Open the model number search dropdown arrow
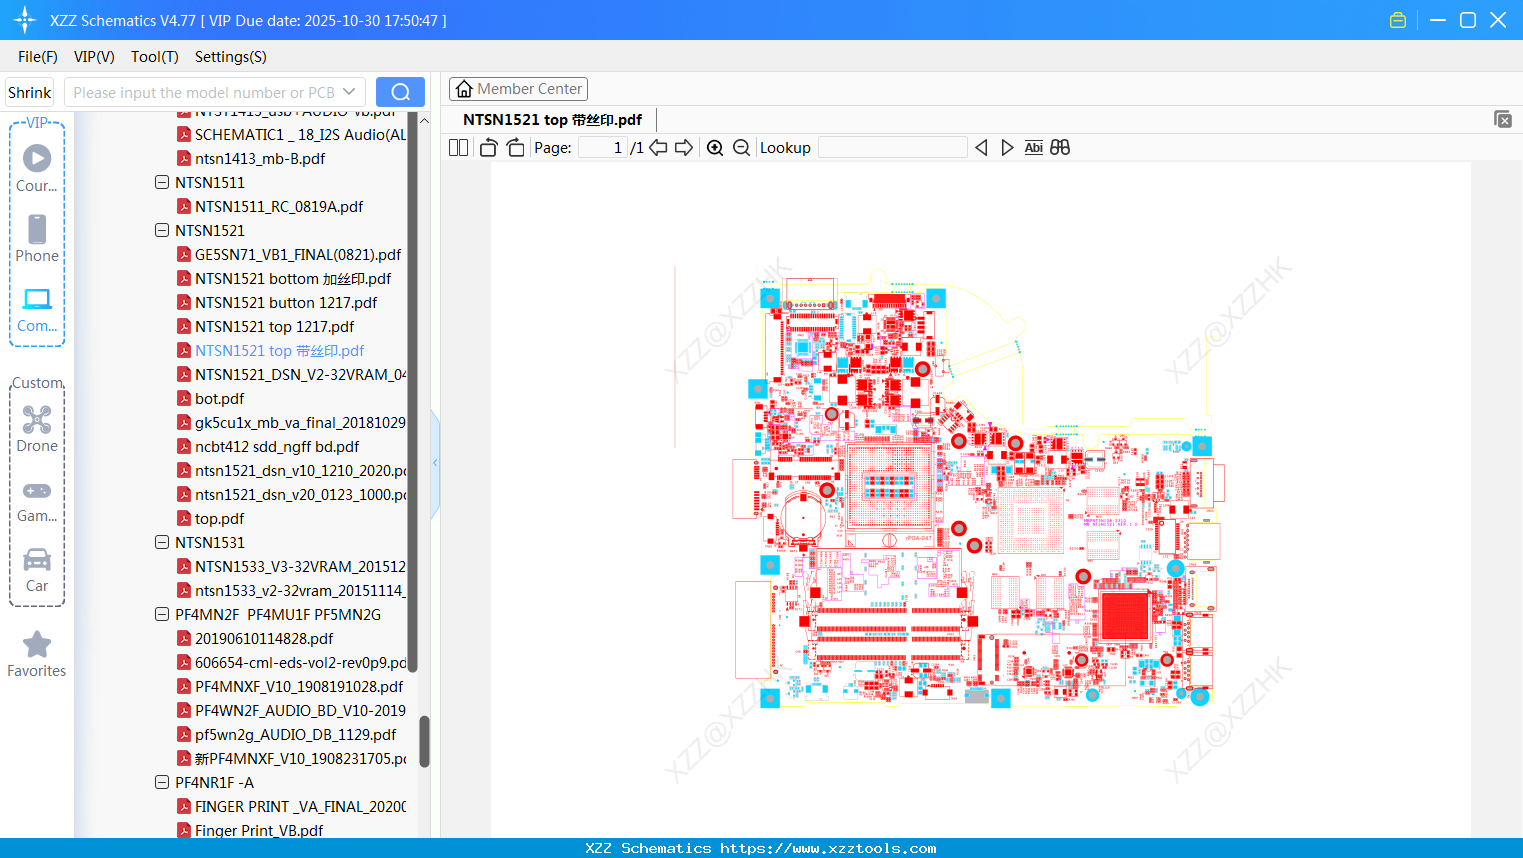Screen dimensions: 1523x858 349,92
